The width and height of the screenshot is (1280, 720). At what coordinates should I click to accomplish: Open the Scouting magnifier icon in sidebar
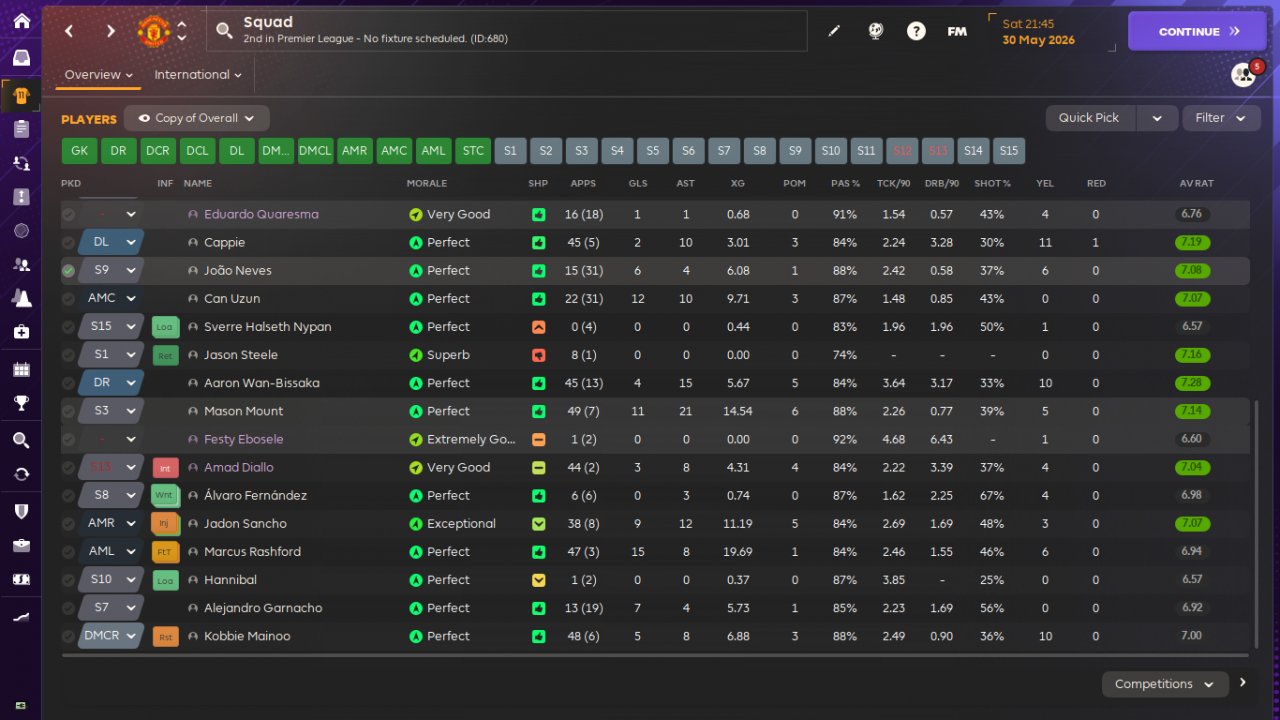tap(21, 440)
